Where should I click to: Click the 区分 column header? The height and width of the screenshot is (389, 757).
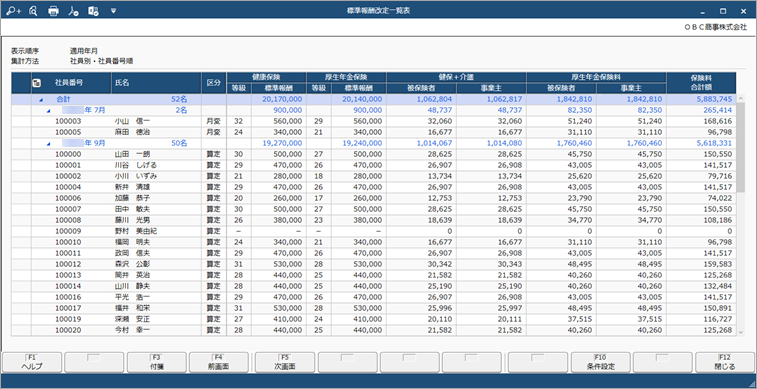coord(214,83)
